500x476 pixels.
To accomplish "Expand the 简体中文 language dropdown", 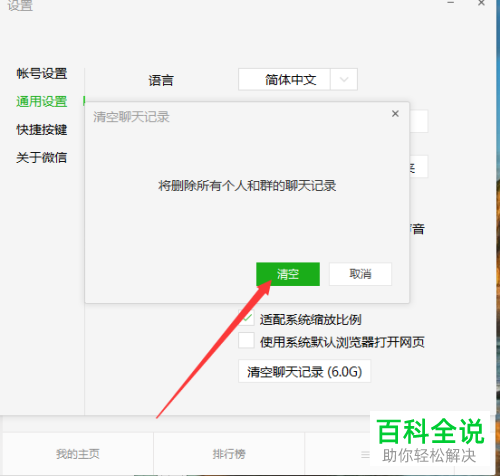I will click(x=298, y=79).
